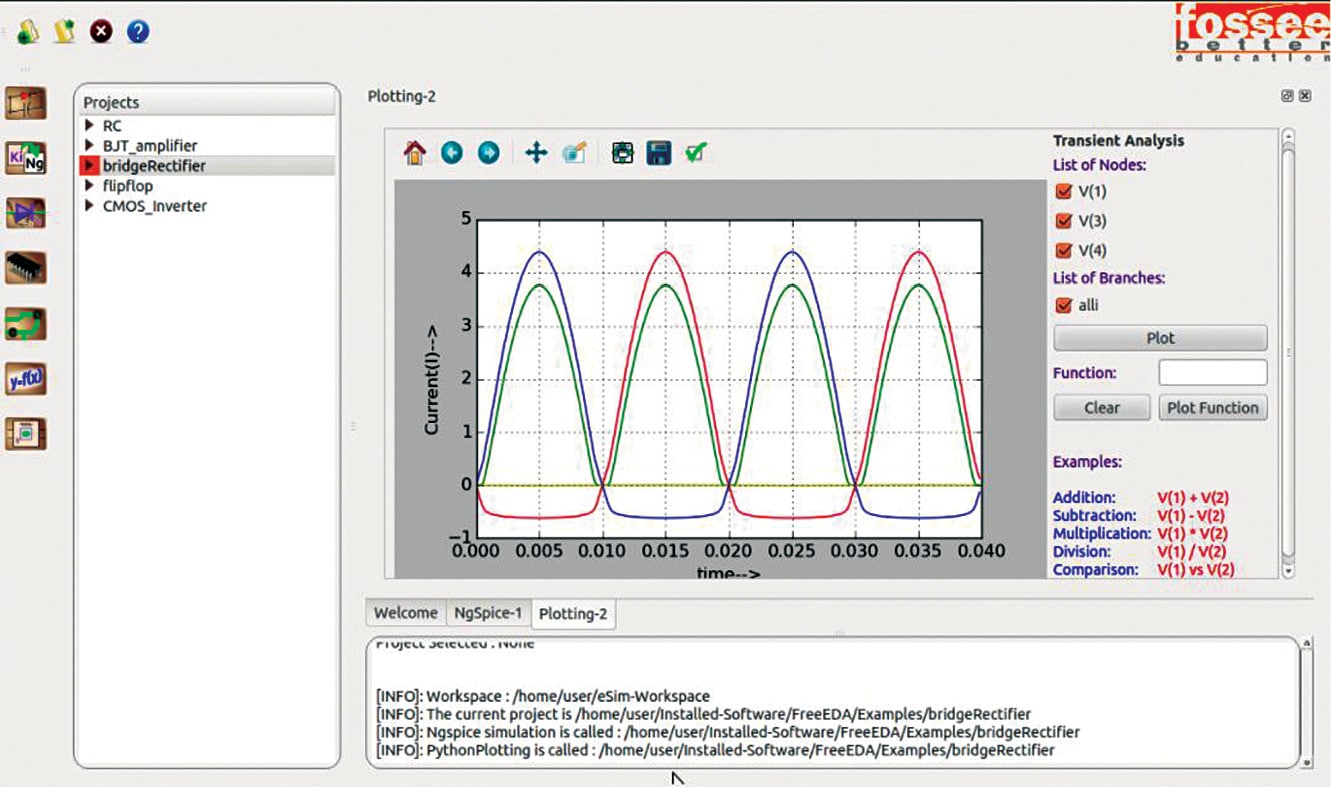Open the model editor y=f(x) icon
Screen dimensions: 1331x787
coord(26,379)
